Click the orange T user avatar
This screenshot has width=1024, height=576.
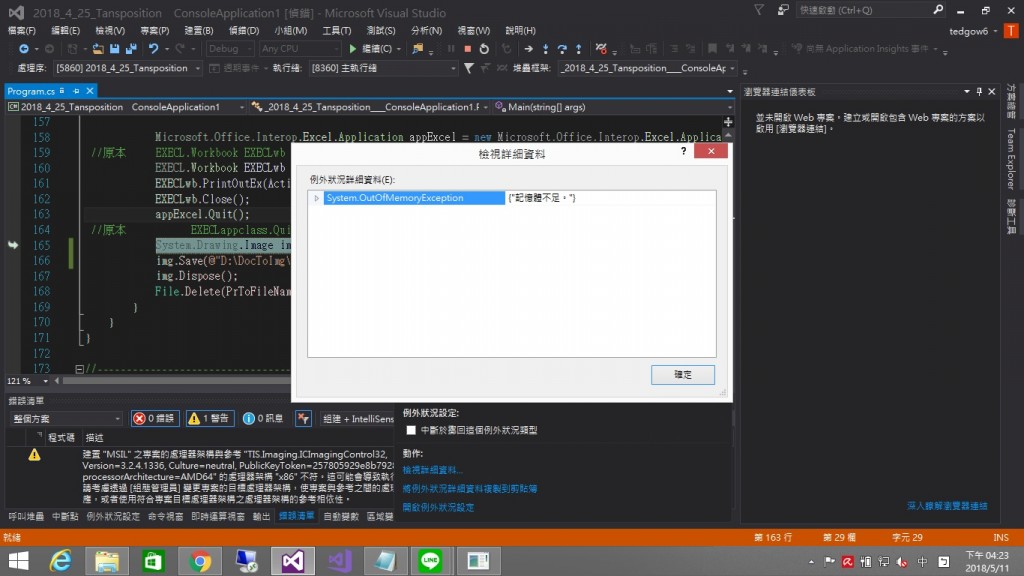point(1012,31)
